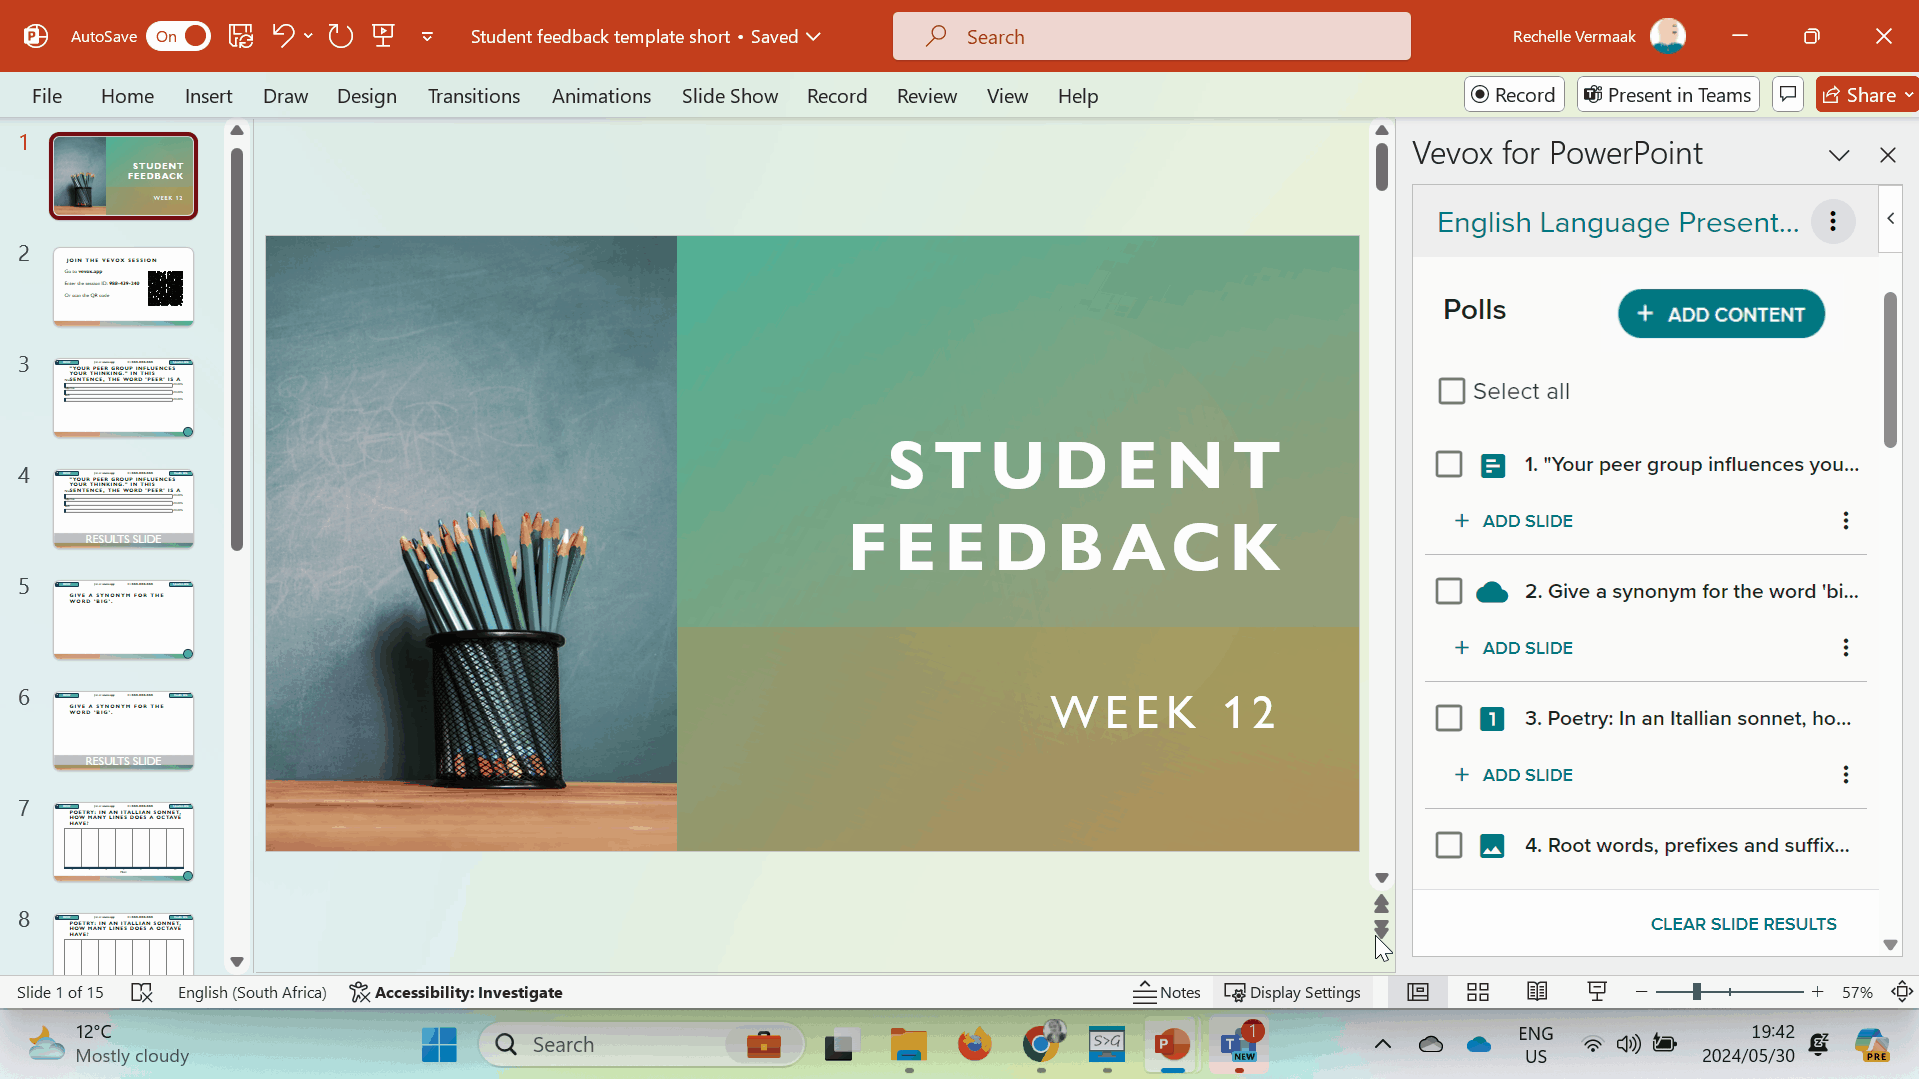Open the Transitions tab
This screenshot has width=1919, height=1079.
[473, 96]
